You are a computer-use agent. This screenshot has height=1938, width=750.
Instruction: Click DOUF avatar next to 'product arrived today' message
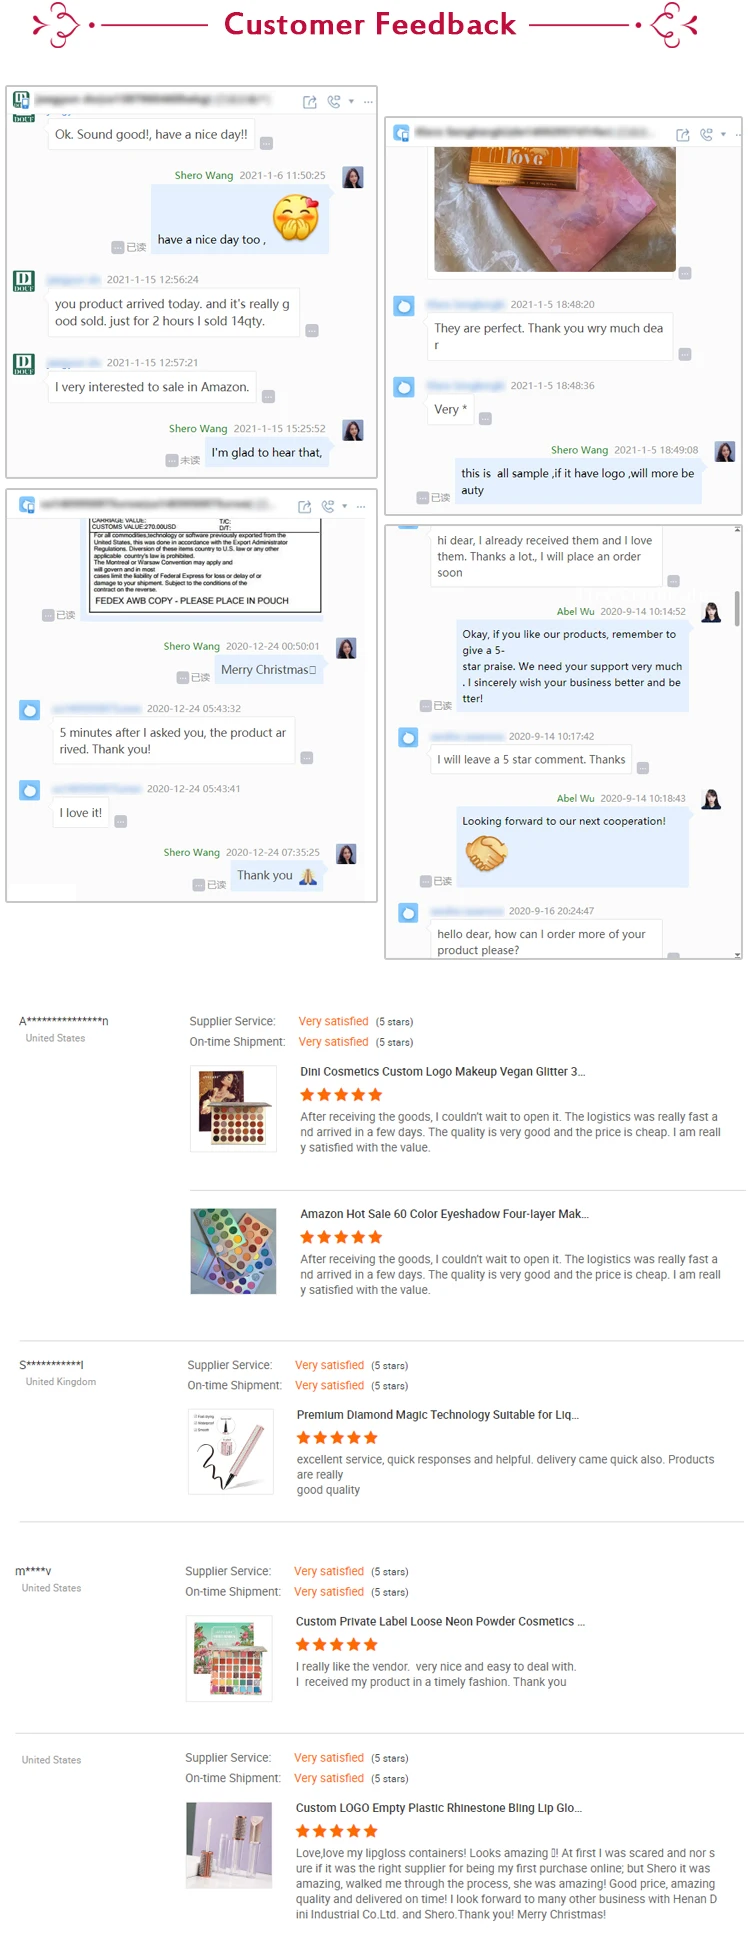tap(24, 281)
